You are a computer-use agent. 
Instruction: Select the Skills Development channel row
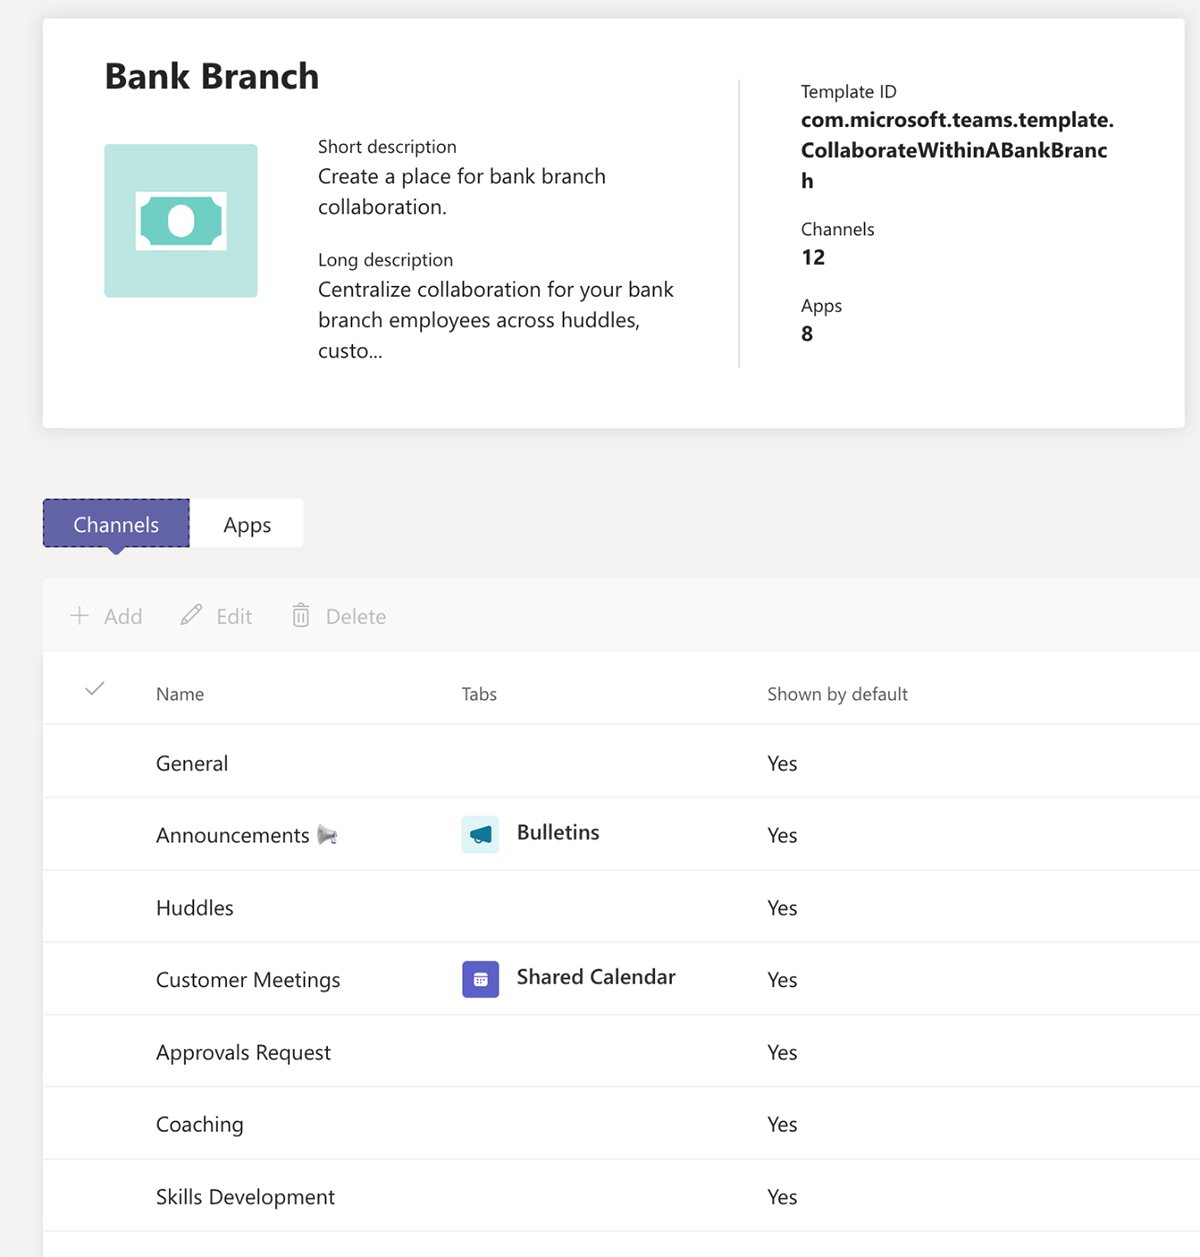(x=245, y=1196)
